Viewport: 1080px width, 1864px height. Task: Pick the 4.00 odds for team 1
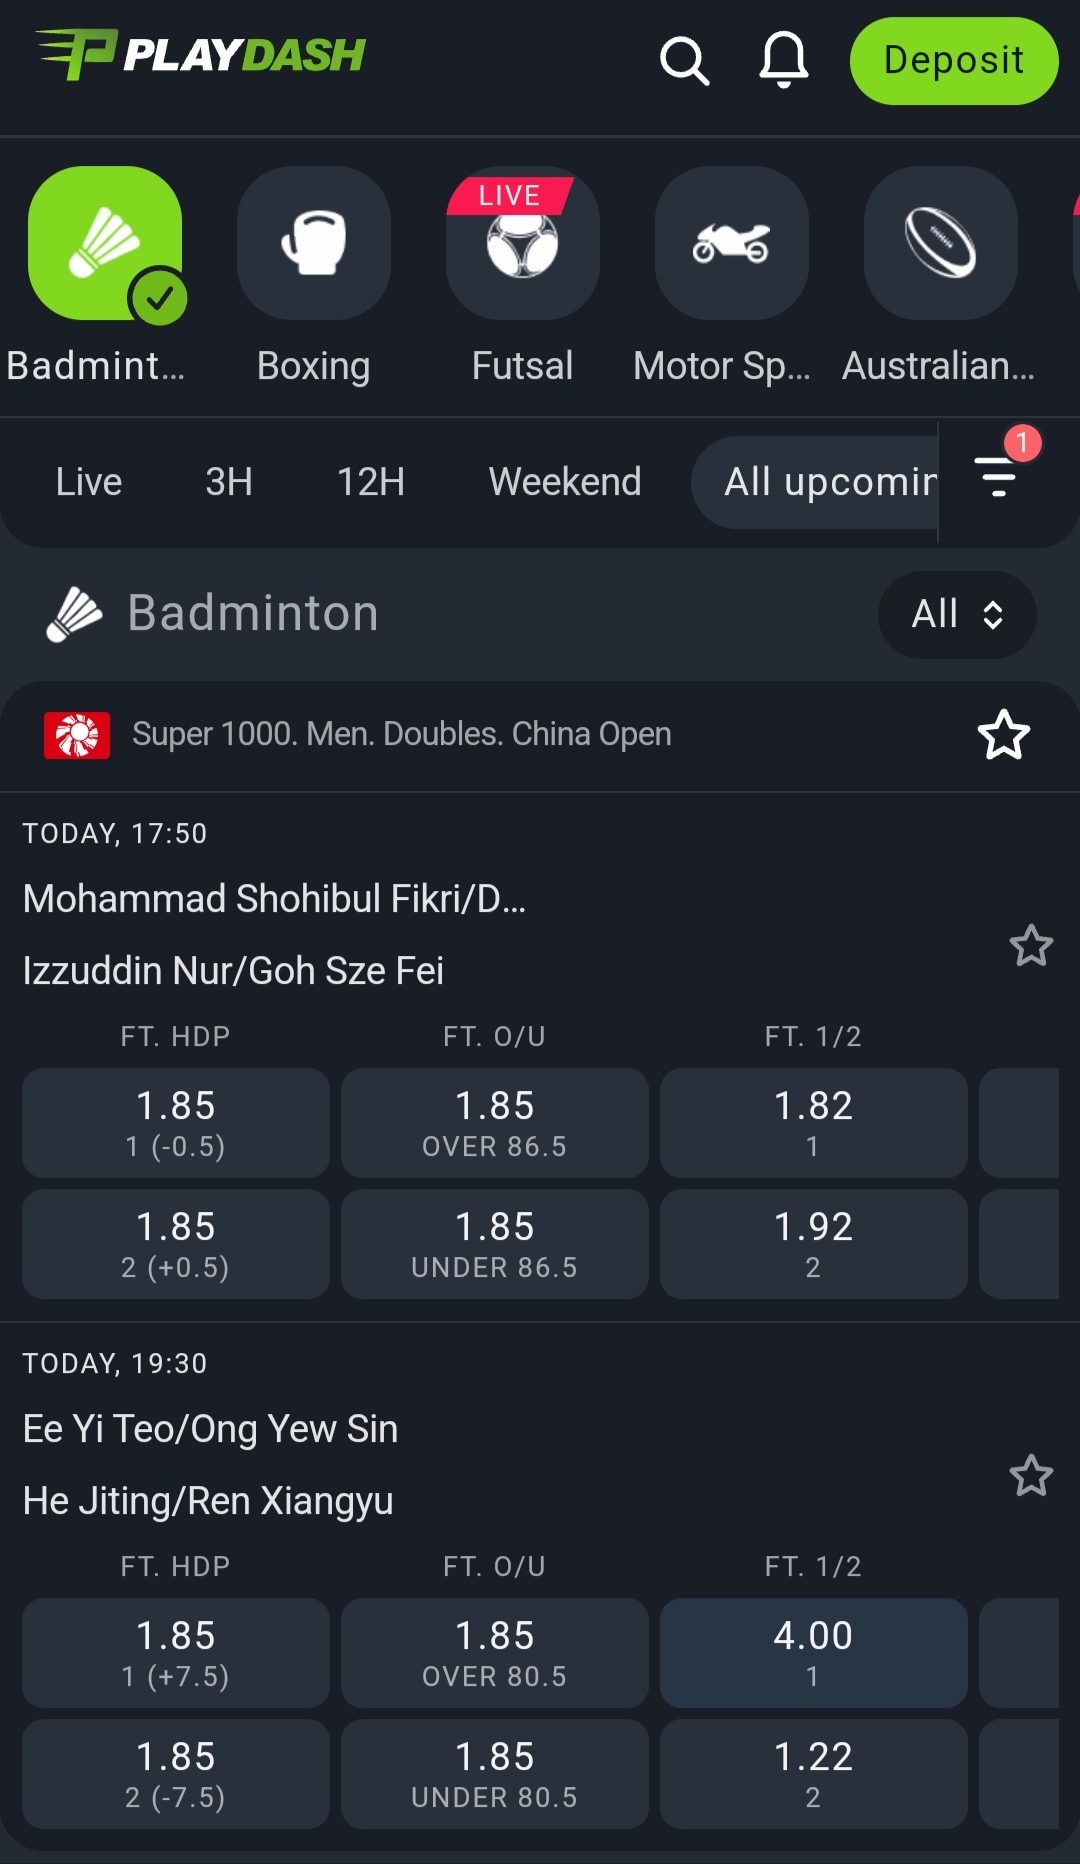813,1652
